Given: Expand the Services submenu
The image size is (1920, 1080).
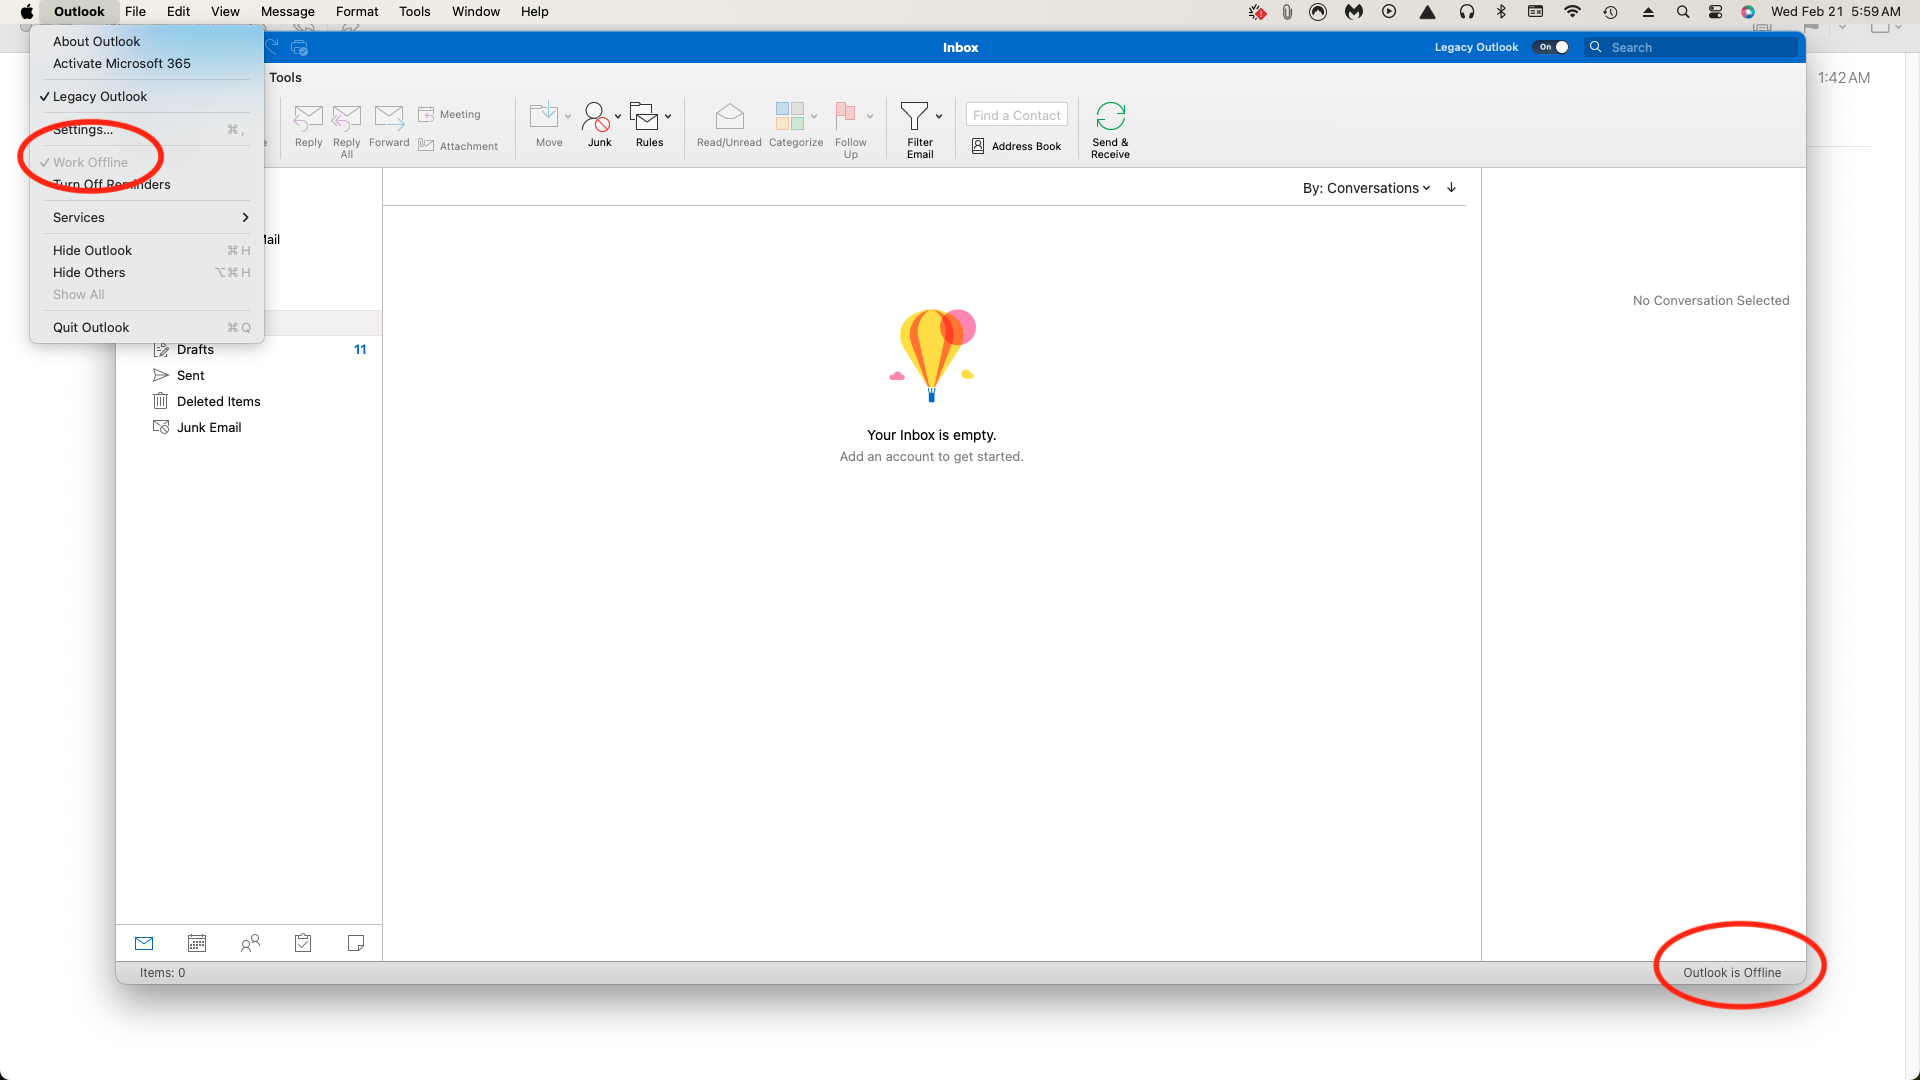Looking at the screenshot, I should 147,217.
